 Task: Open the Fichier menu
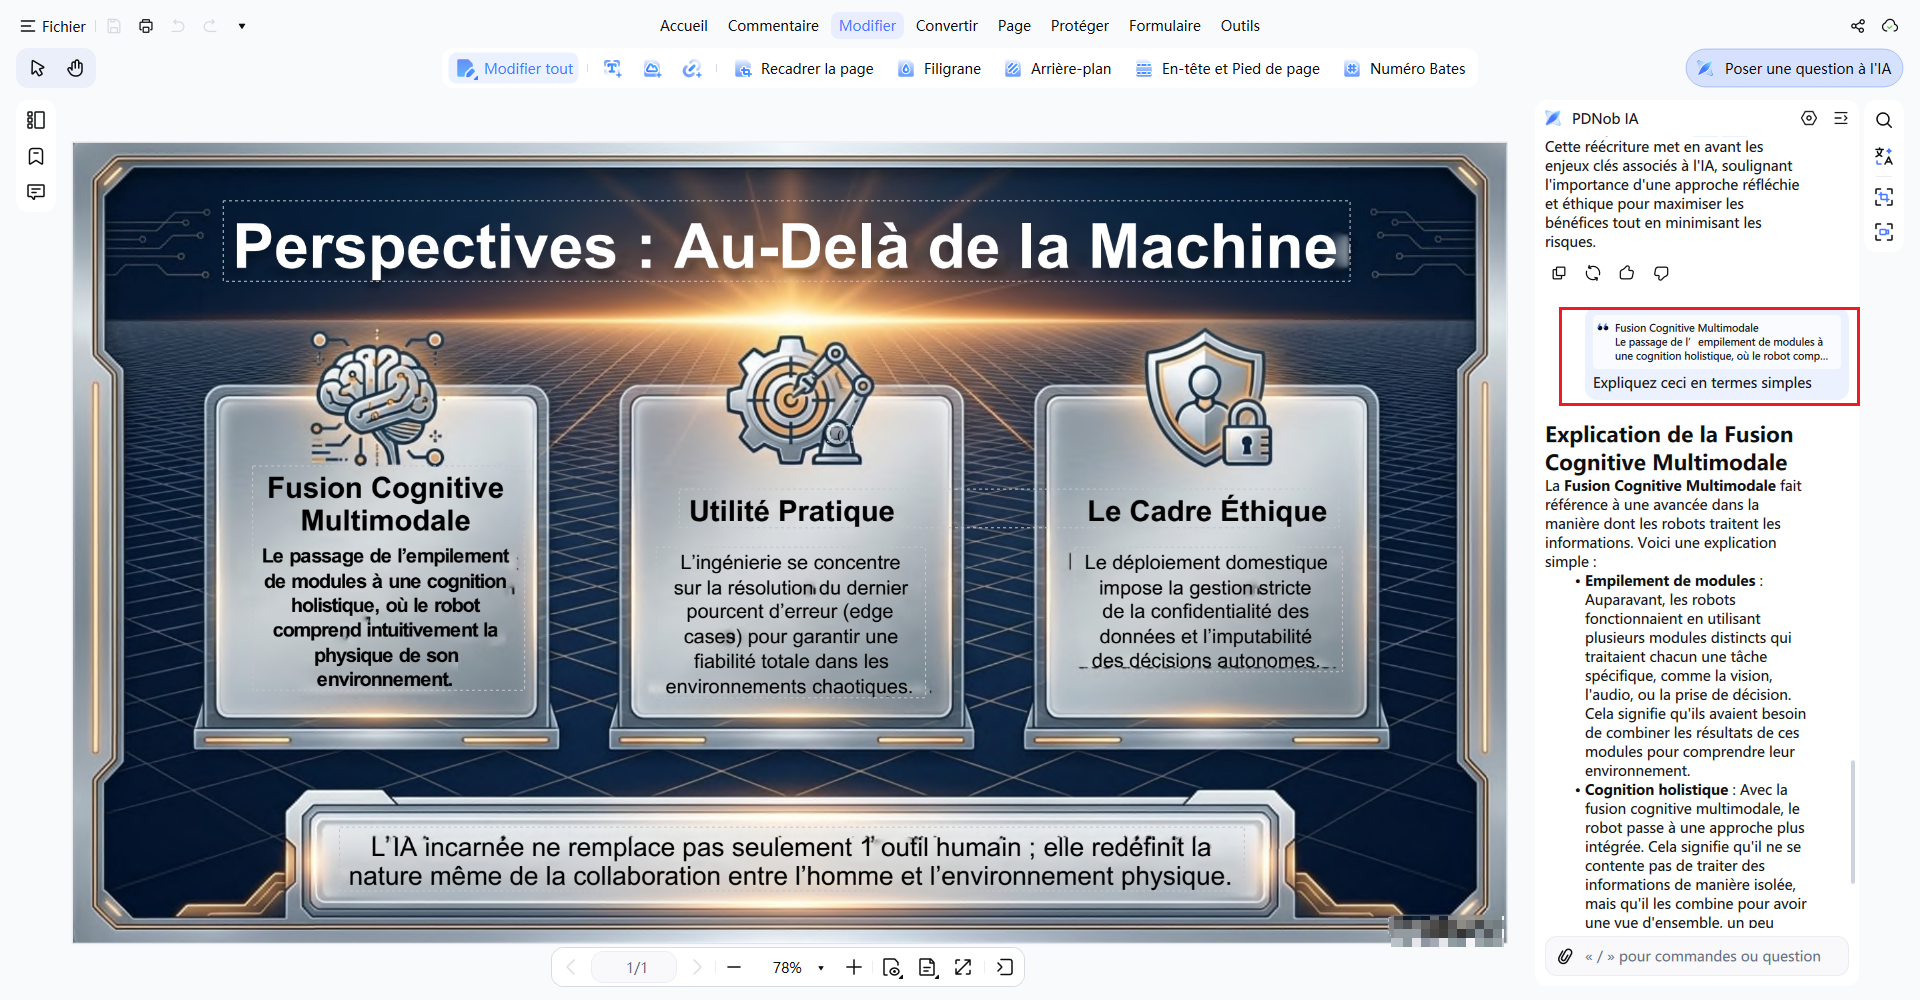pyautogui.click(x=53, y=26)
